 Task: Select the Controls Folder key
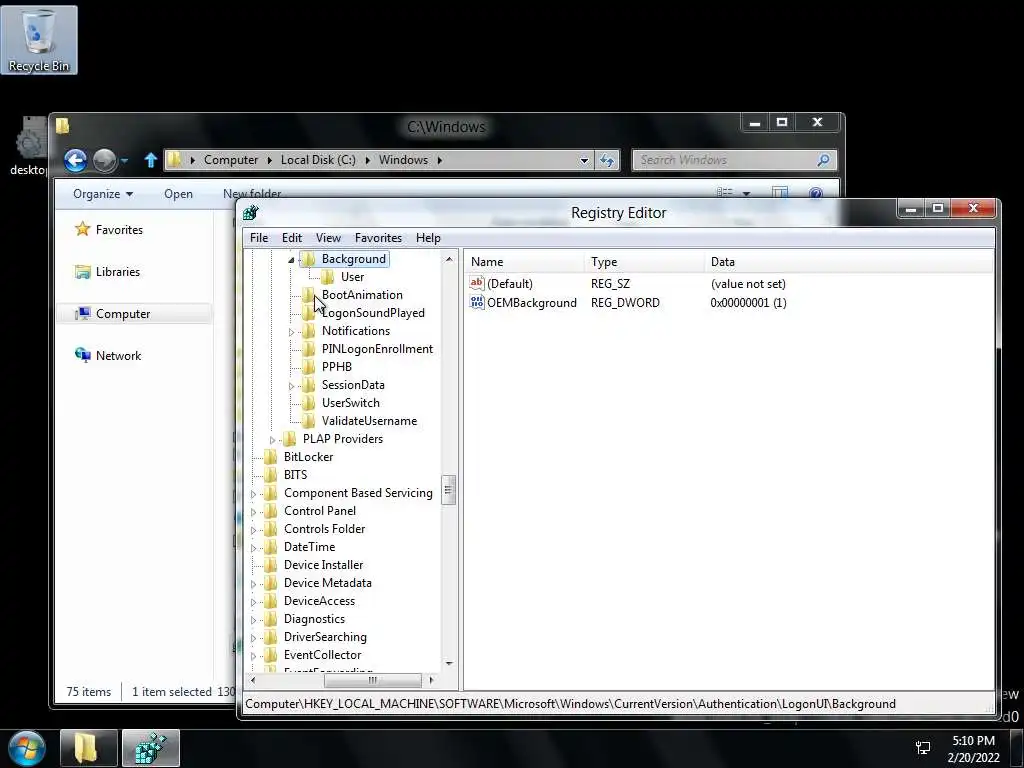point(324,529)
